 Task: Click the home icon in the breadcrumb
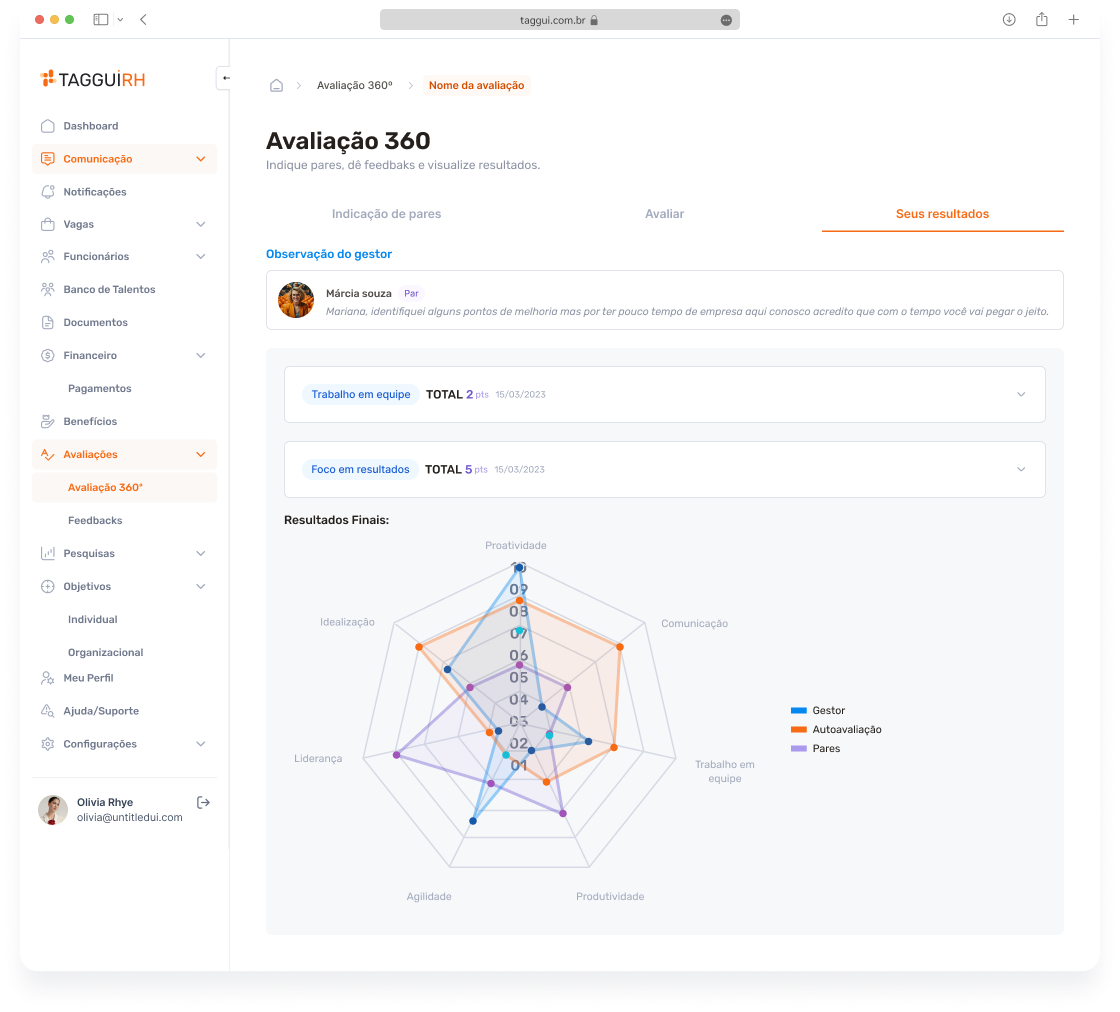click(276, 85)
